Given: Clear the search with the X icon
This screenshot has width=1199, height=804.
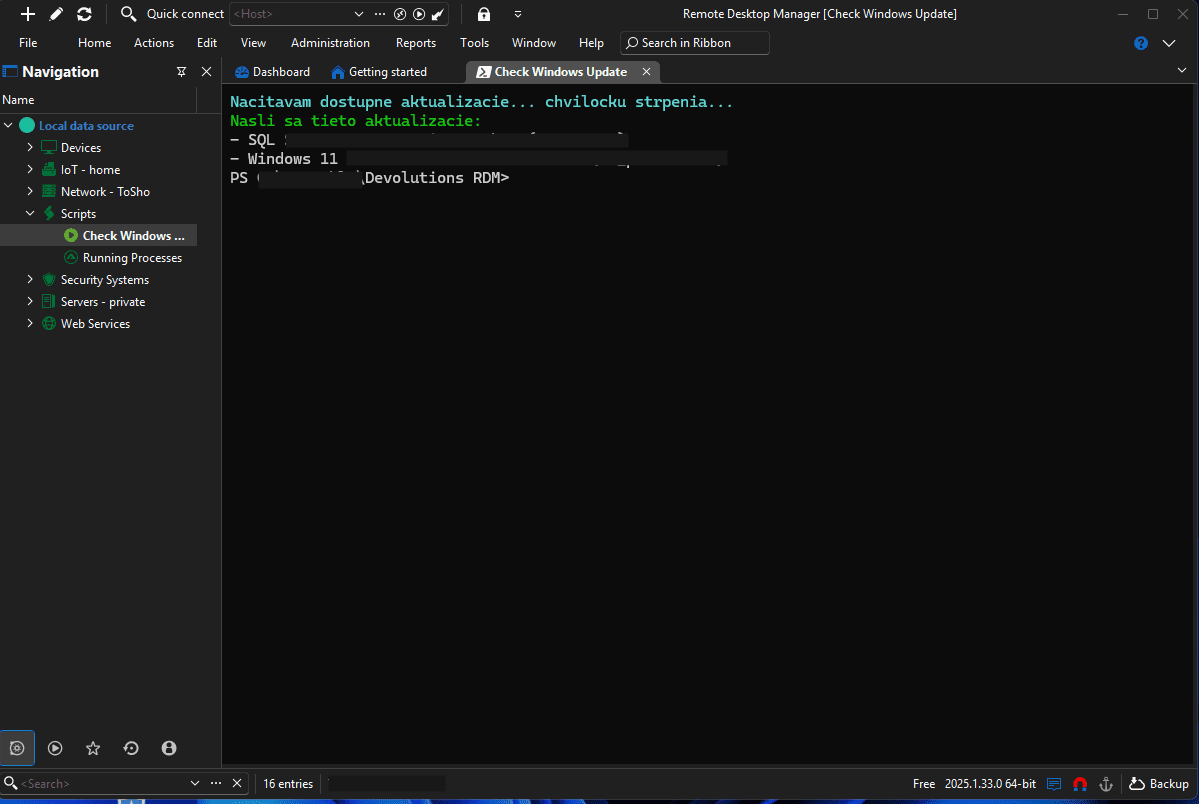Looking at the screenshot, I should (237, 783).
